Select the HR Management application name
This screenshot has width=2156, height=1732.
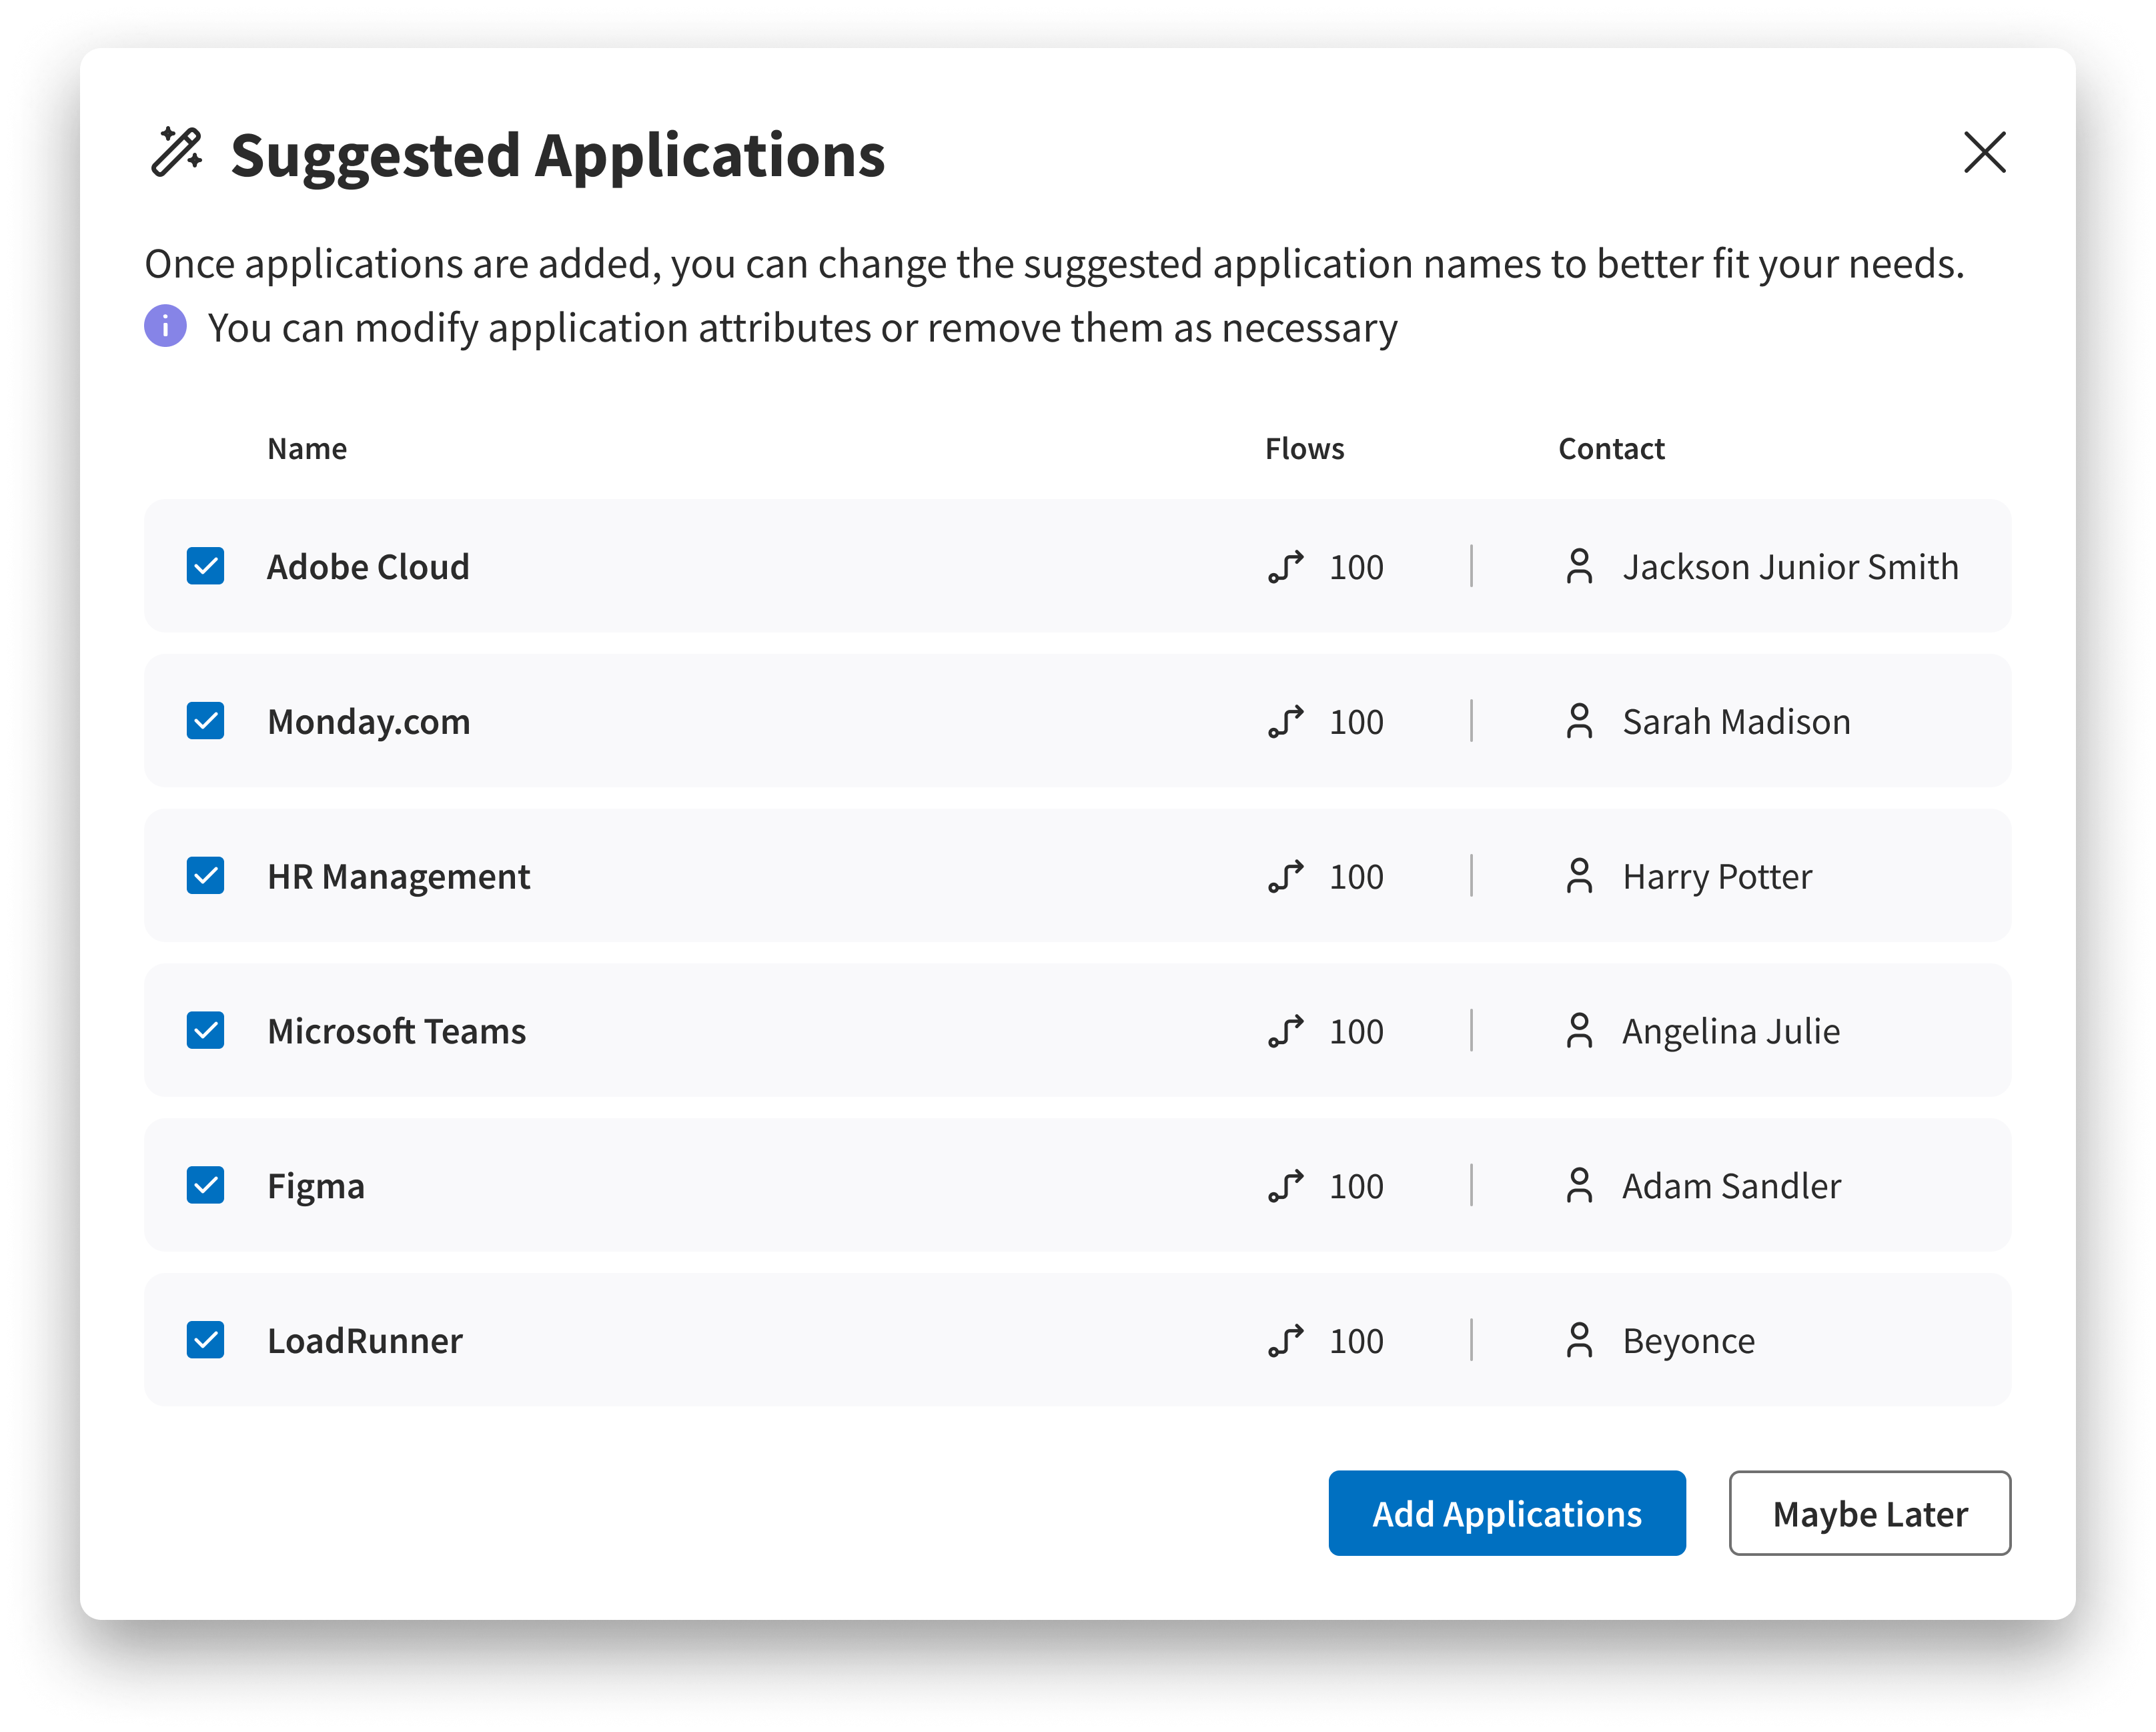pos(398,876)
